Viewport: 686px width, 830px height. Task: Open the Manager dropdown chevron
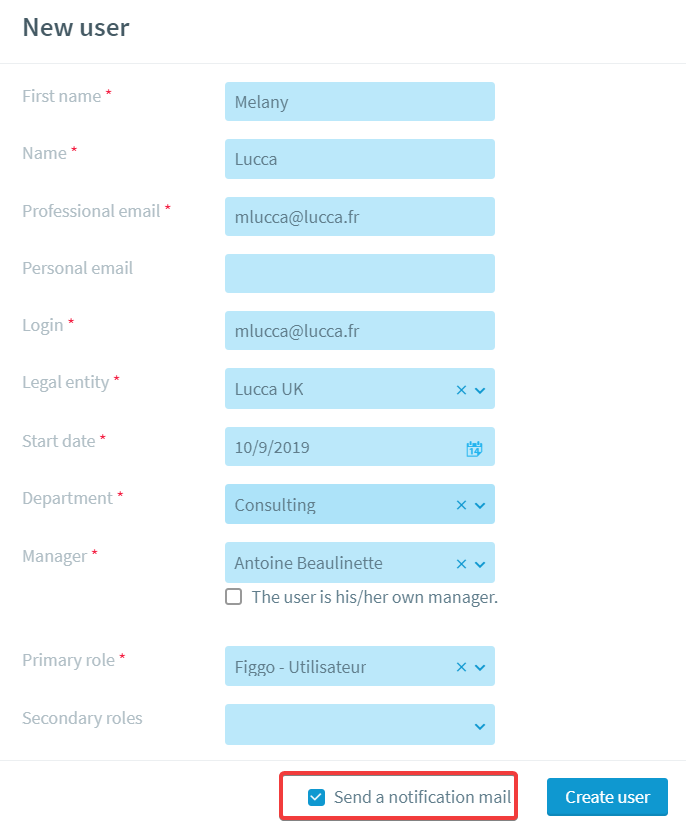(x=480, y=565)
